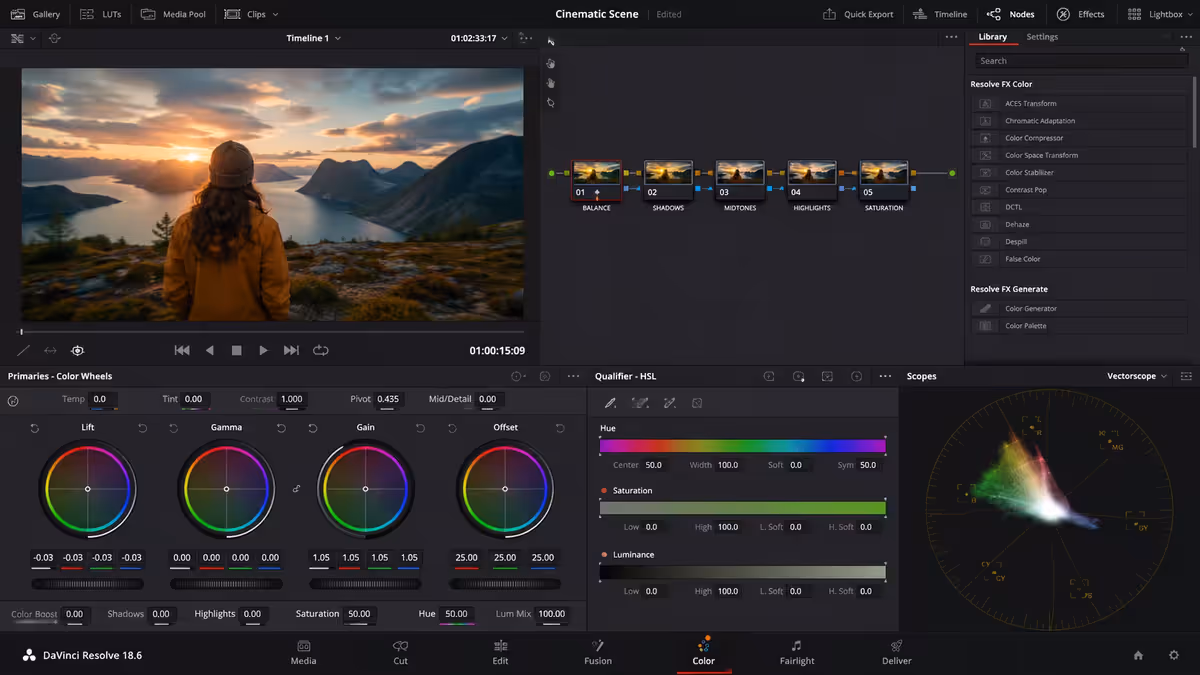Viewport: 1200px width, 675px height.
Task: Click the Lift master wheel slider
Action: [87, 584]
